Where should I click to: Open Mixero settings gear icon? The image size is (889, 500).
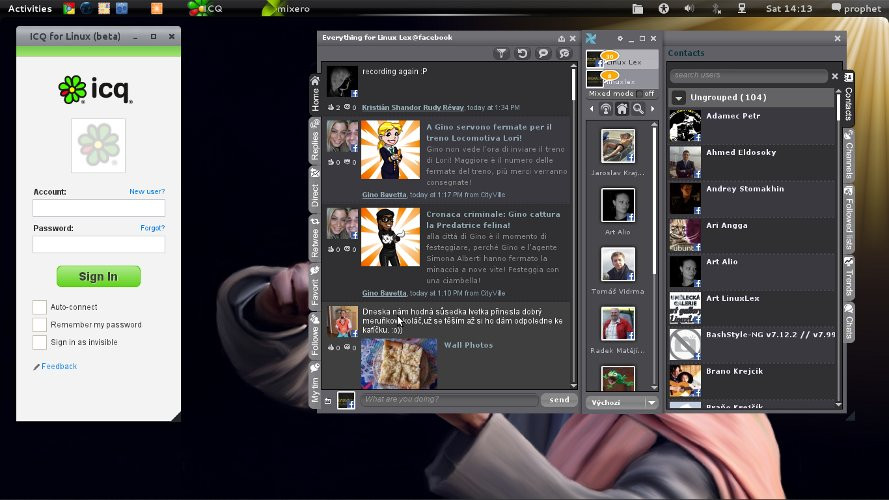tap(620, 39)
